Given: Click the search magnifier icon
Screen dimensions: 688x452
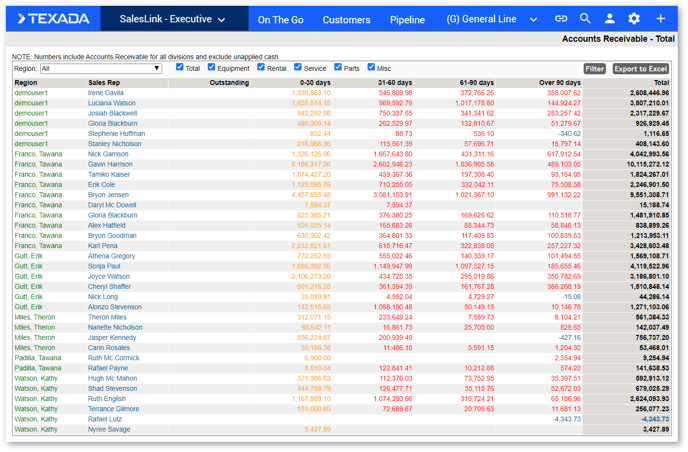Looking at the screenshot, I should [585, 19].
